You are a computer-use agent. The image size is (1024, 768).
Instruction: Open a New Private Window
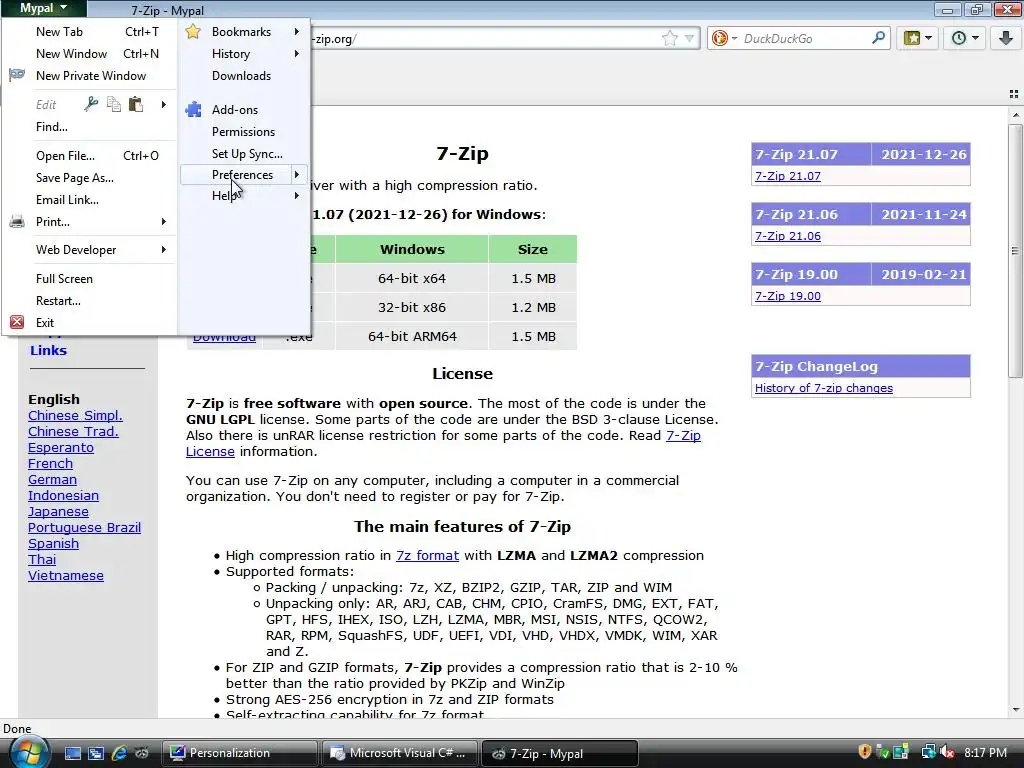pyautogui.click(x=90, y=76)
